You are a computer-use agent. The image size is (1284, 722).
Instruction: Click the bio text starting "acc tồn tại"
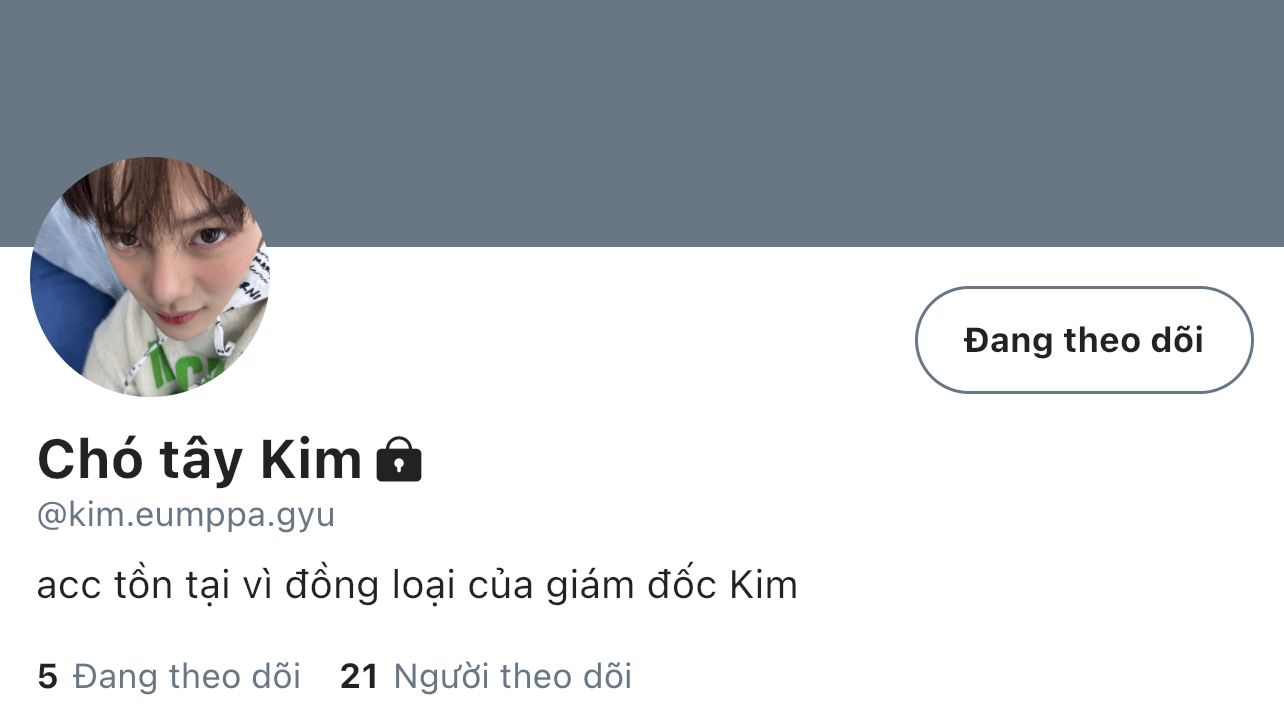(x=417, y=585)
